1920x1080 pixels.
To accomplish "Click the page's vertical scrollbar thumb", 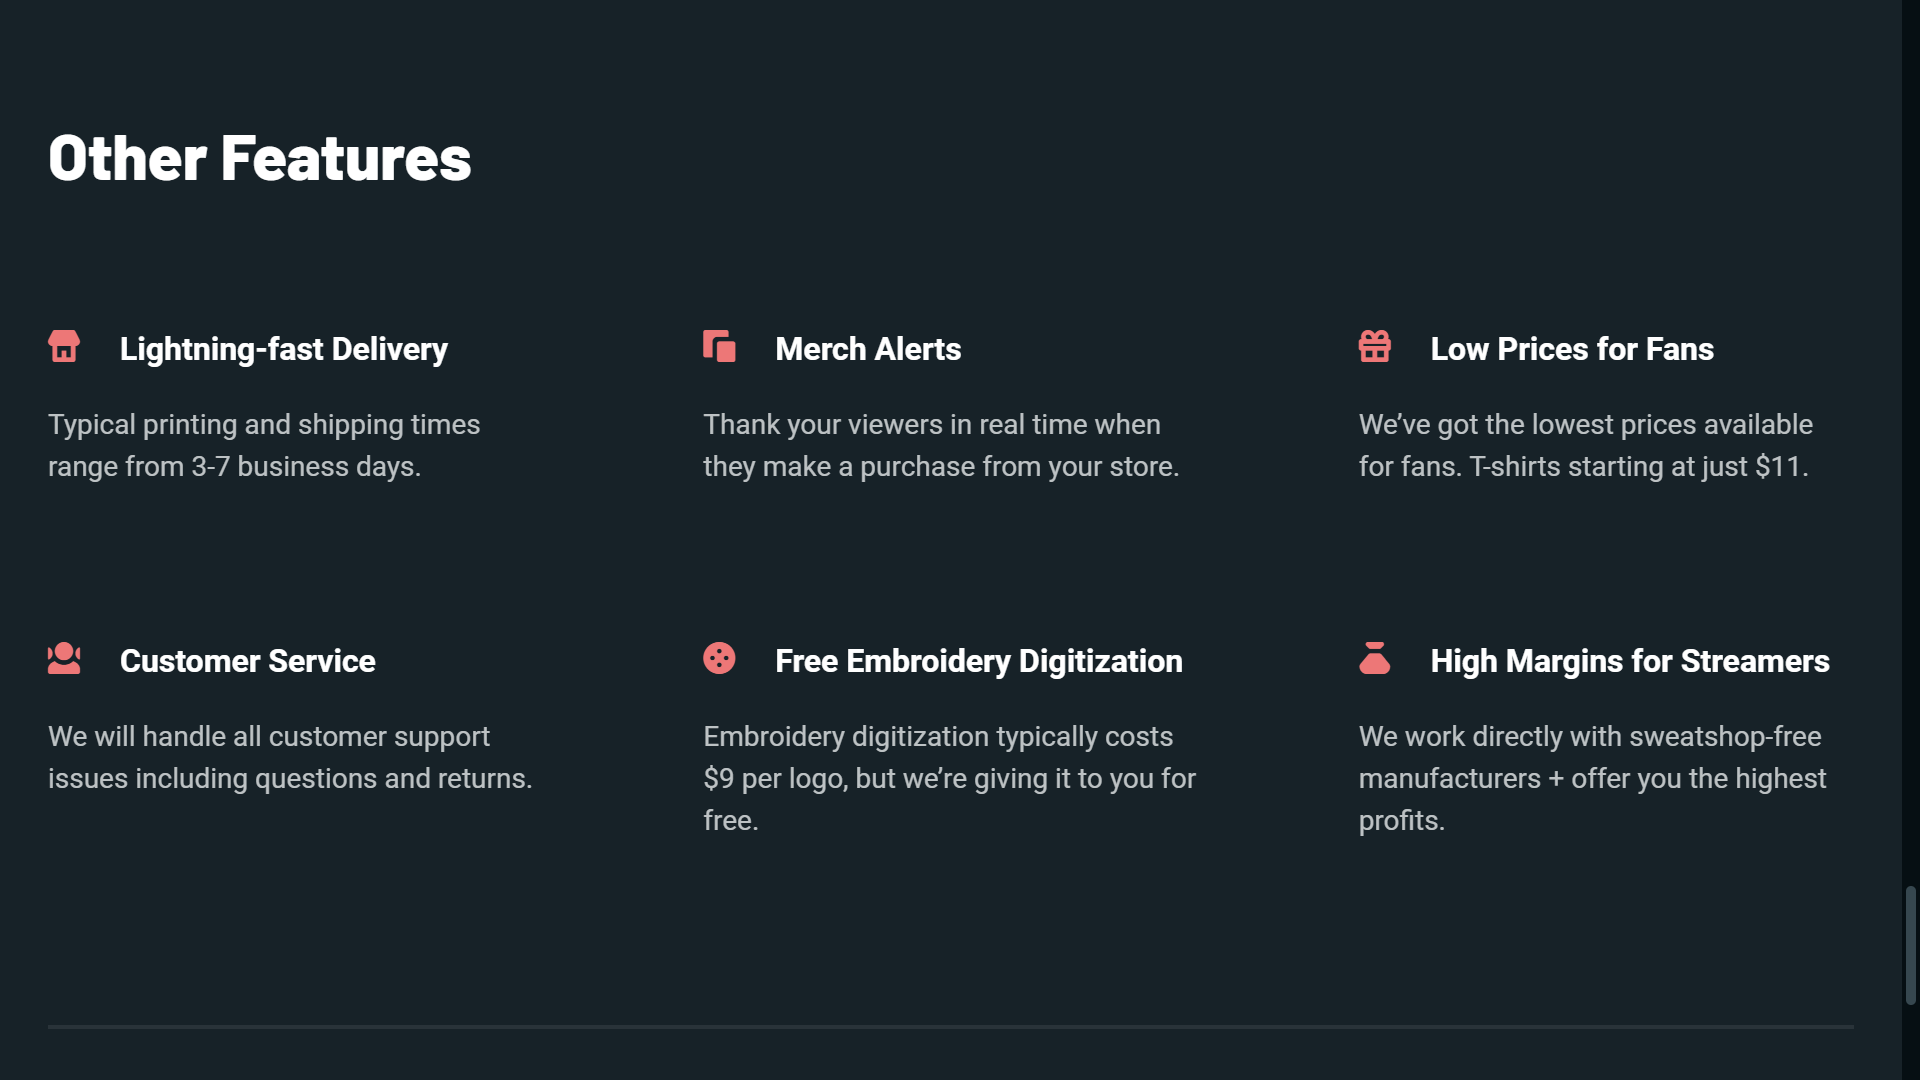I will [1910, 945].
